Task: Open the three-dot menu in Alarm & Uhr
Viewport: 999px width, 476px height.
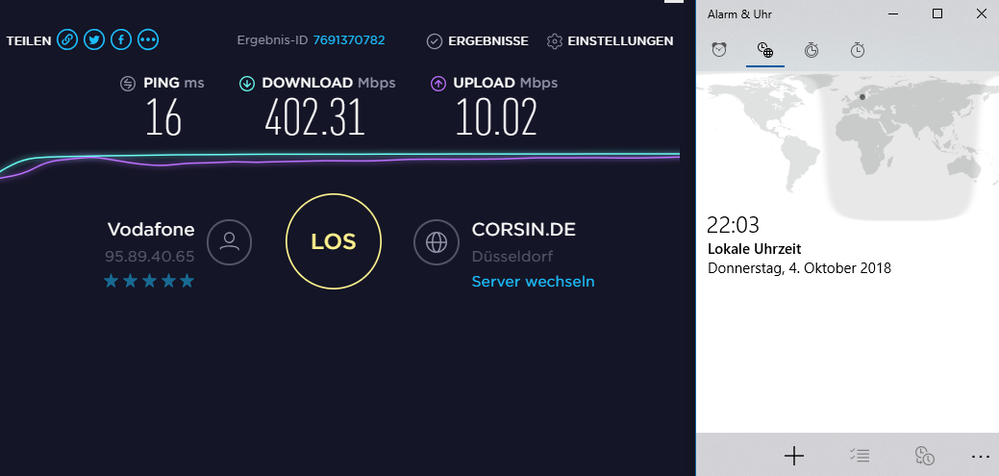Action: tap(978, 456)
